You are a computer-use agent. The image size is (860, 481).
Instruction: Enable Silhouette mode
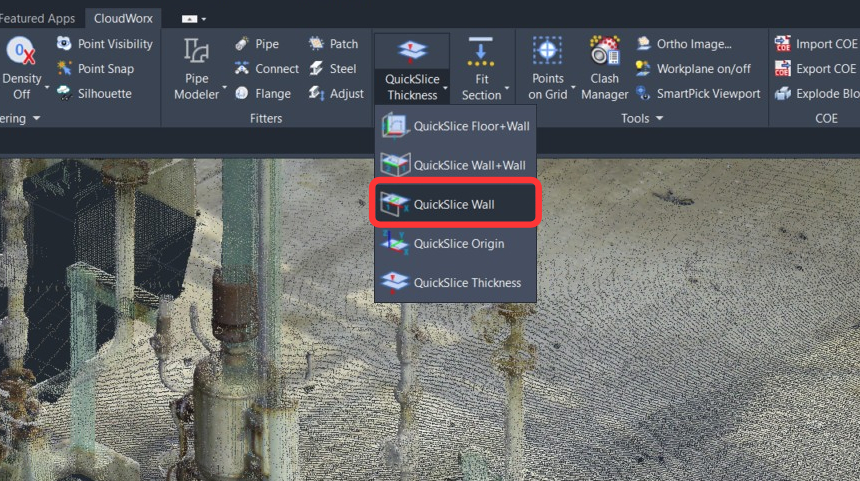[x=94, y=93]
